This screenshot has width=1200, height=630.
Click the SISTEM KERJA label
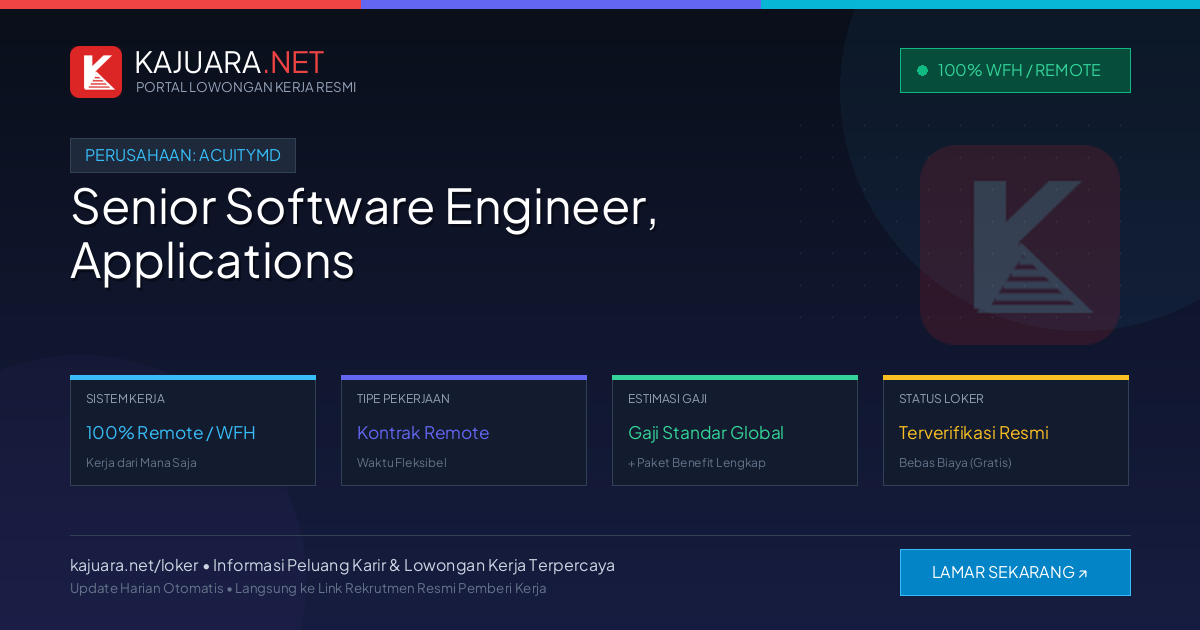[x=125, y=398]
